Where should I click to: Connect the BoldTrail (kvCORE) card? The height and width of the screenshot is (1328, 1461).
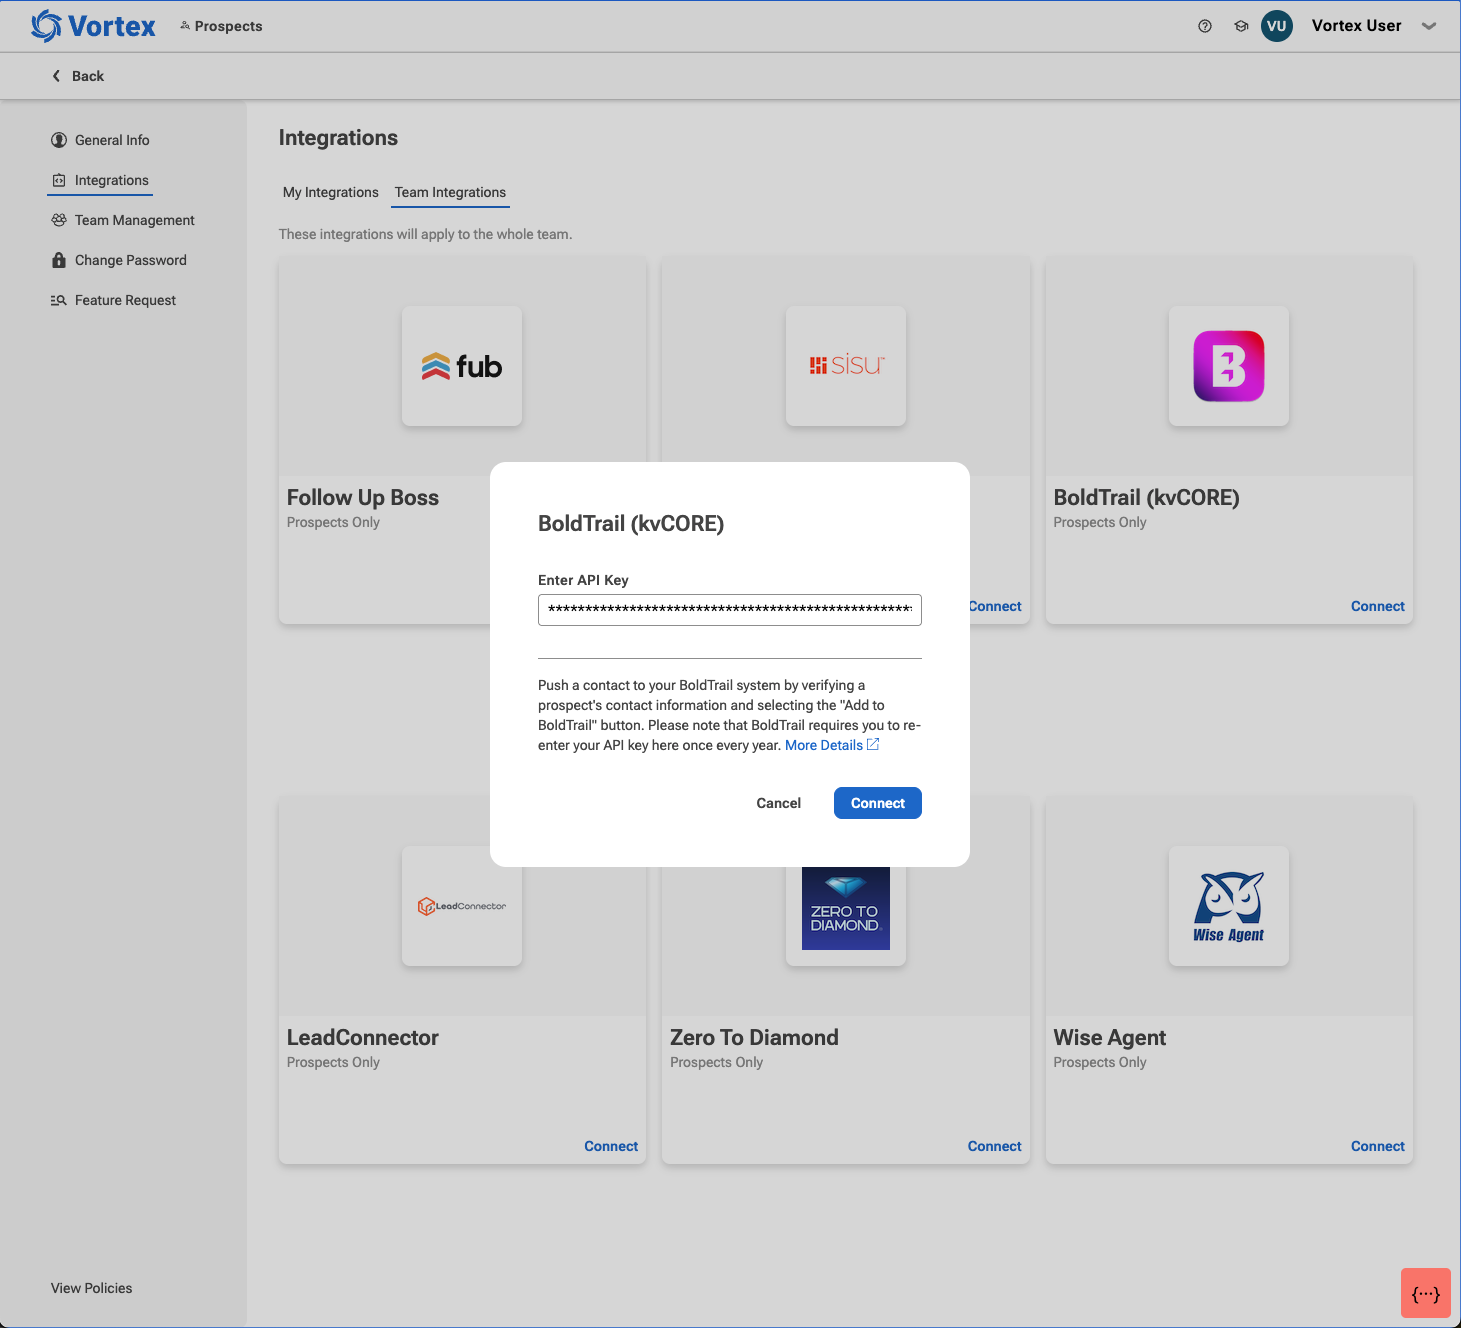pyautogui.click(x=1377, y=606)
